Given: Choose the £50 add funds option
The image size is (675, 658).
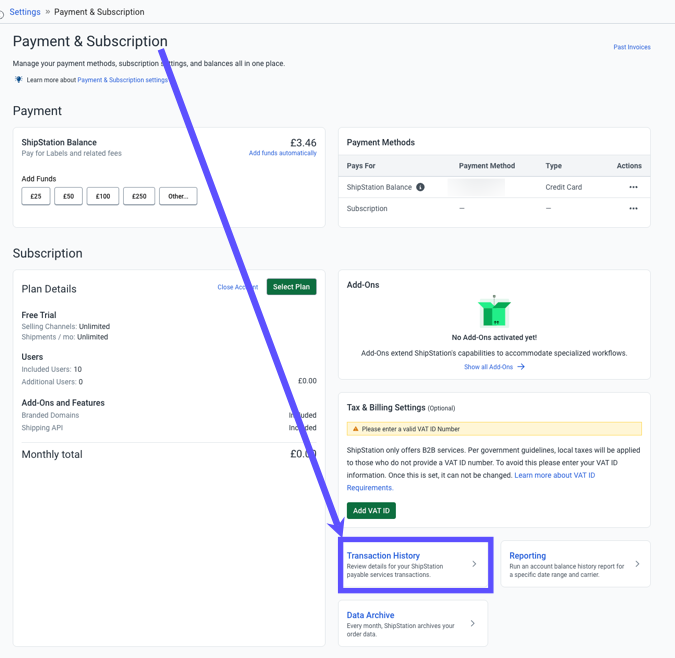Looking at the screenshot, I should click(68, 196).
